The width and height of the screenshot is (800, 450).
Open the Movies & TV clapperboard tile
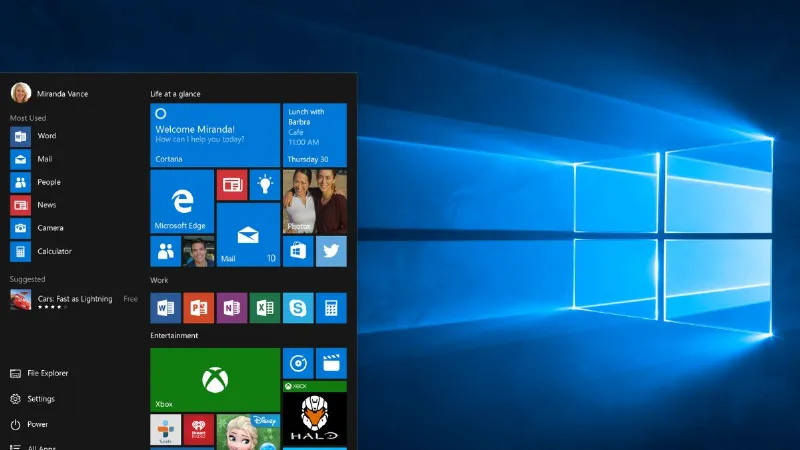point(331,363)
